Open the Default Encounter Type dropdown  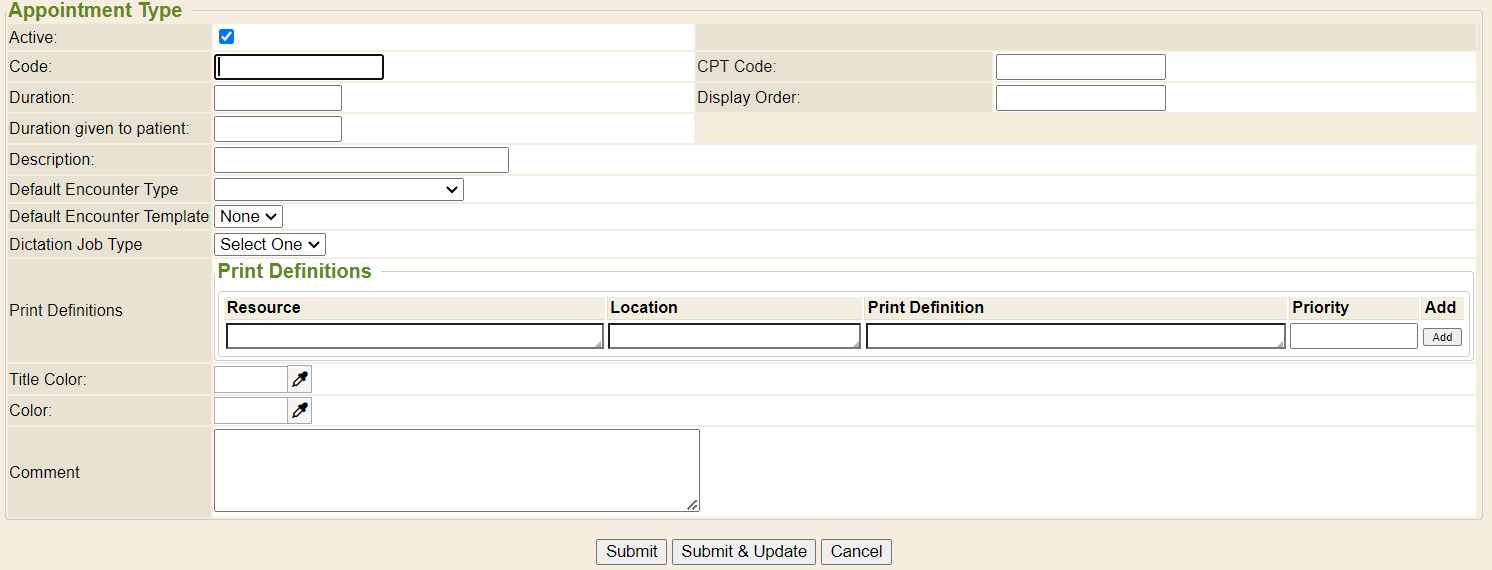coord(338,189)
